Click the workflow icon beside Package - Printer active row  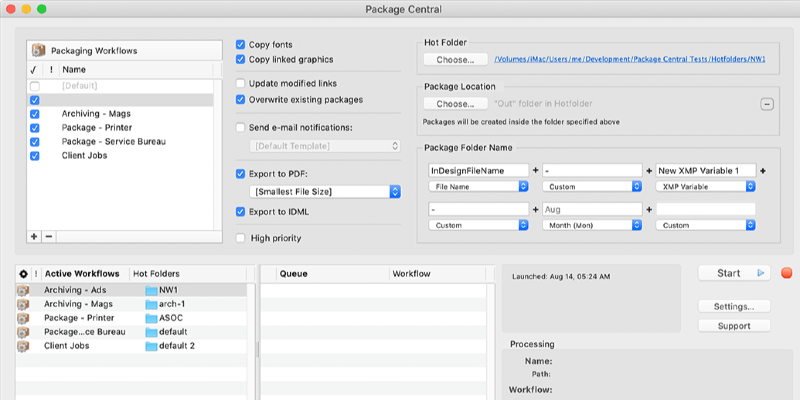[23, 318]
